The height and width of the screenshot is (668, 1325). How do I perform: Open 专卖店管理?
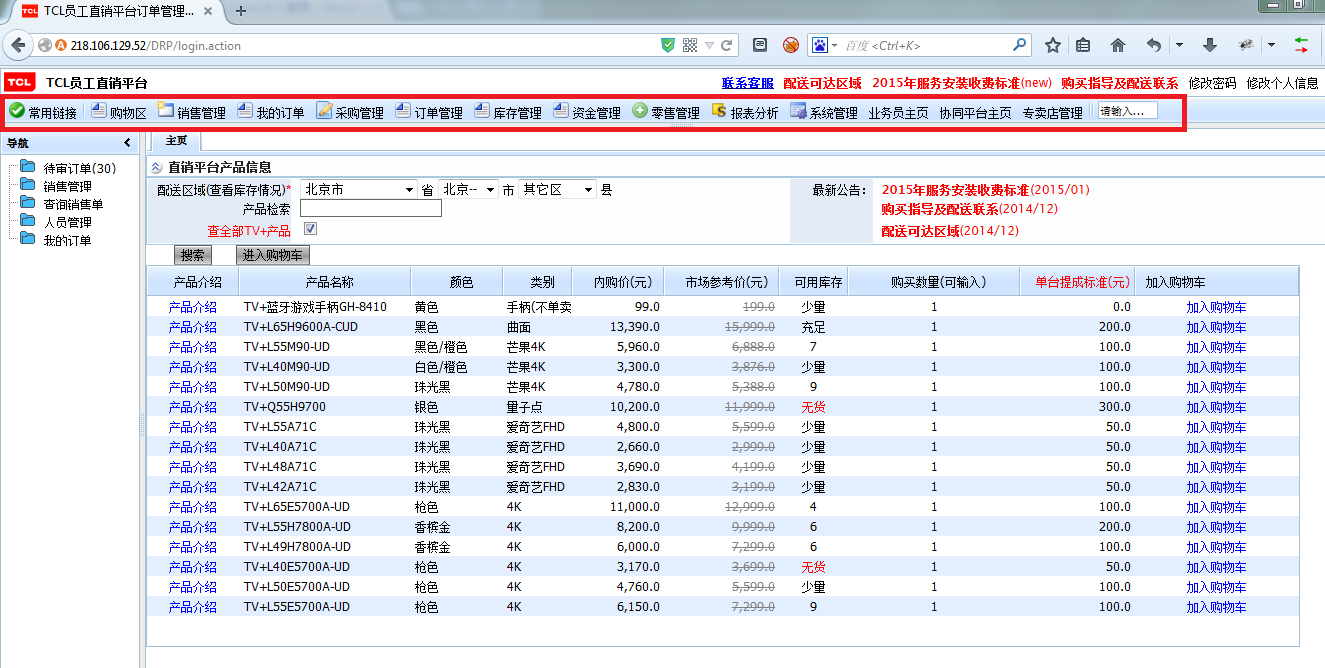[1052, 113]
